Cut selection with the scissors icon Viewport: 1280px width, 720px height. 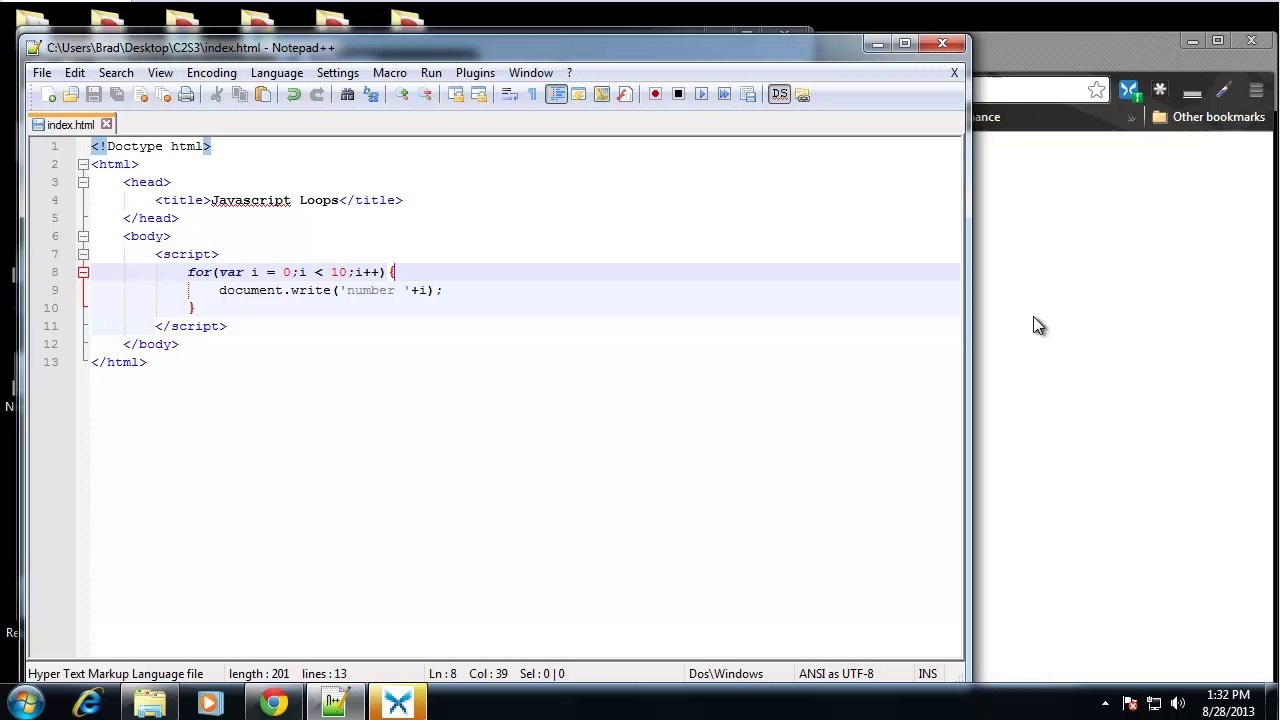216,94
